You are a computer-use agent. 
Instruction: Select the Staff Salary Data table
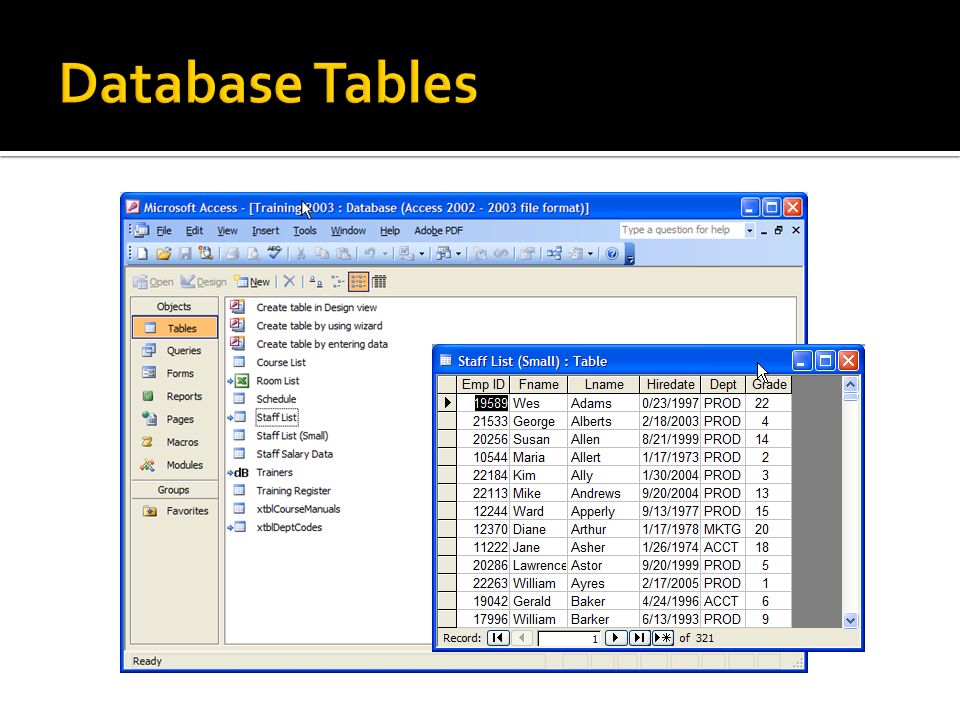pyautogui.click(x=294, y=454)
